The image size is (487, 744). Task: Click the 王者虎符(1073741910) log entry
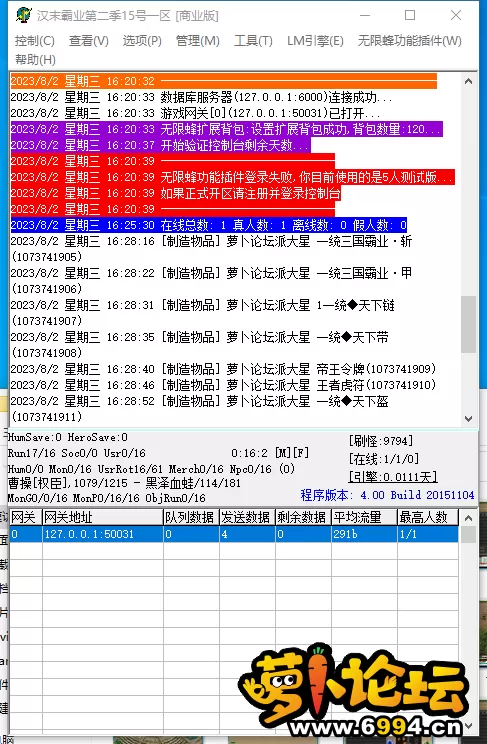223,385
